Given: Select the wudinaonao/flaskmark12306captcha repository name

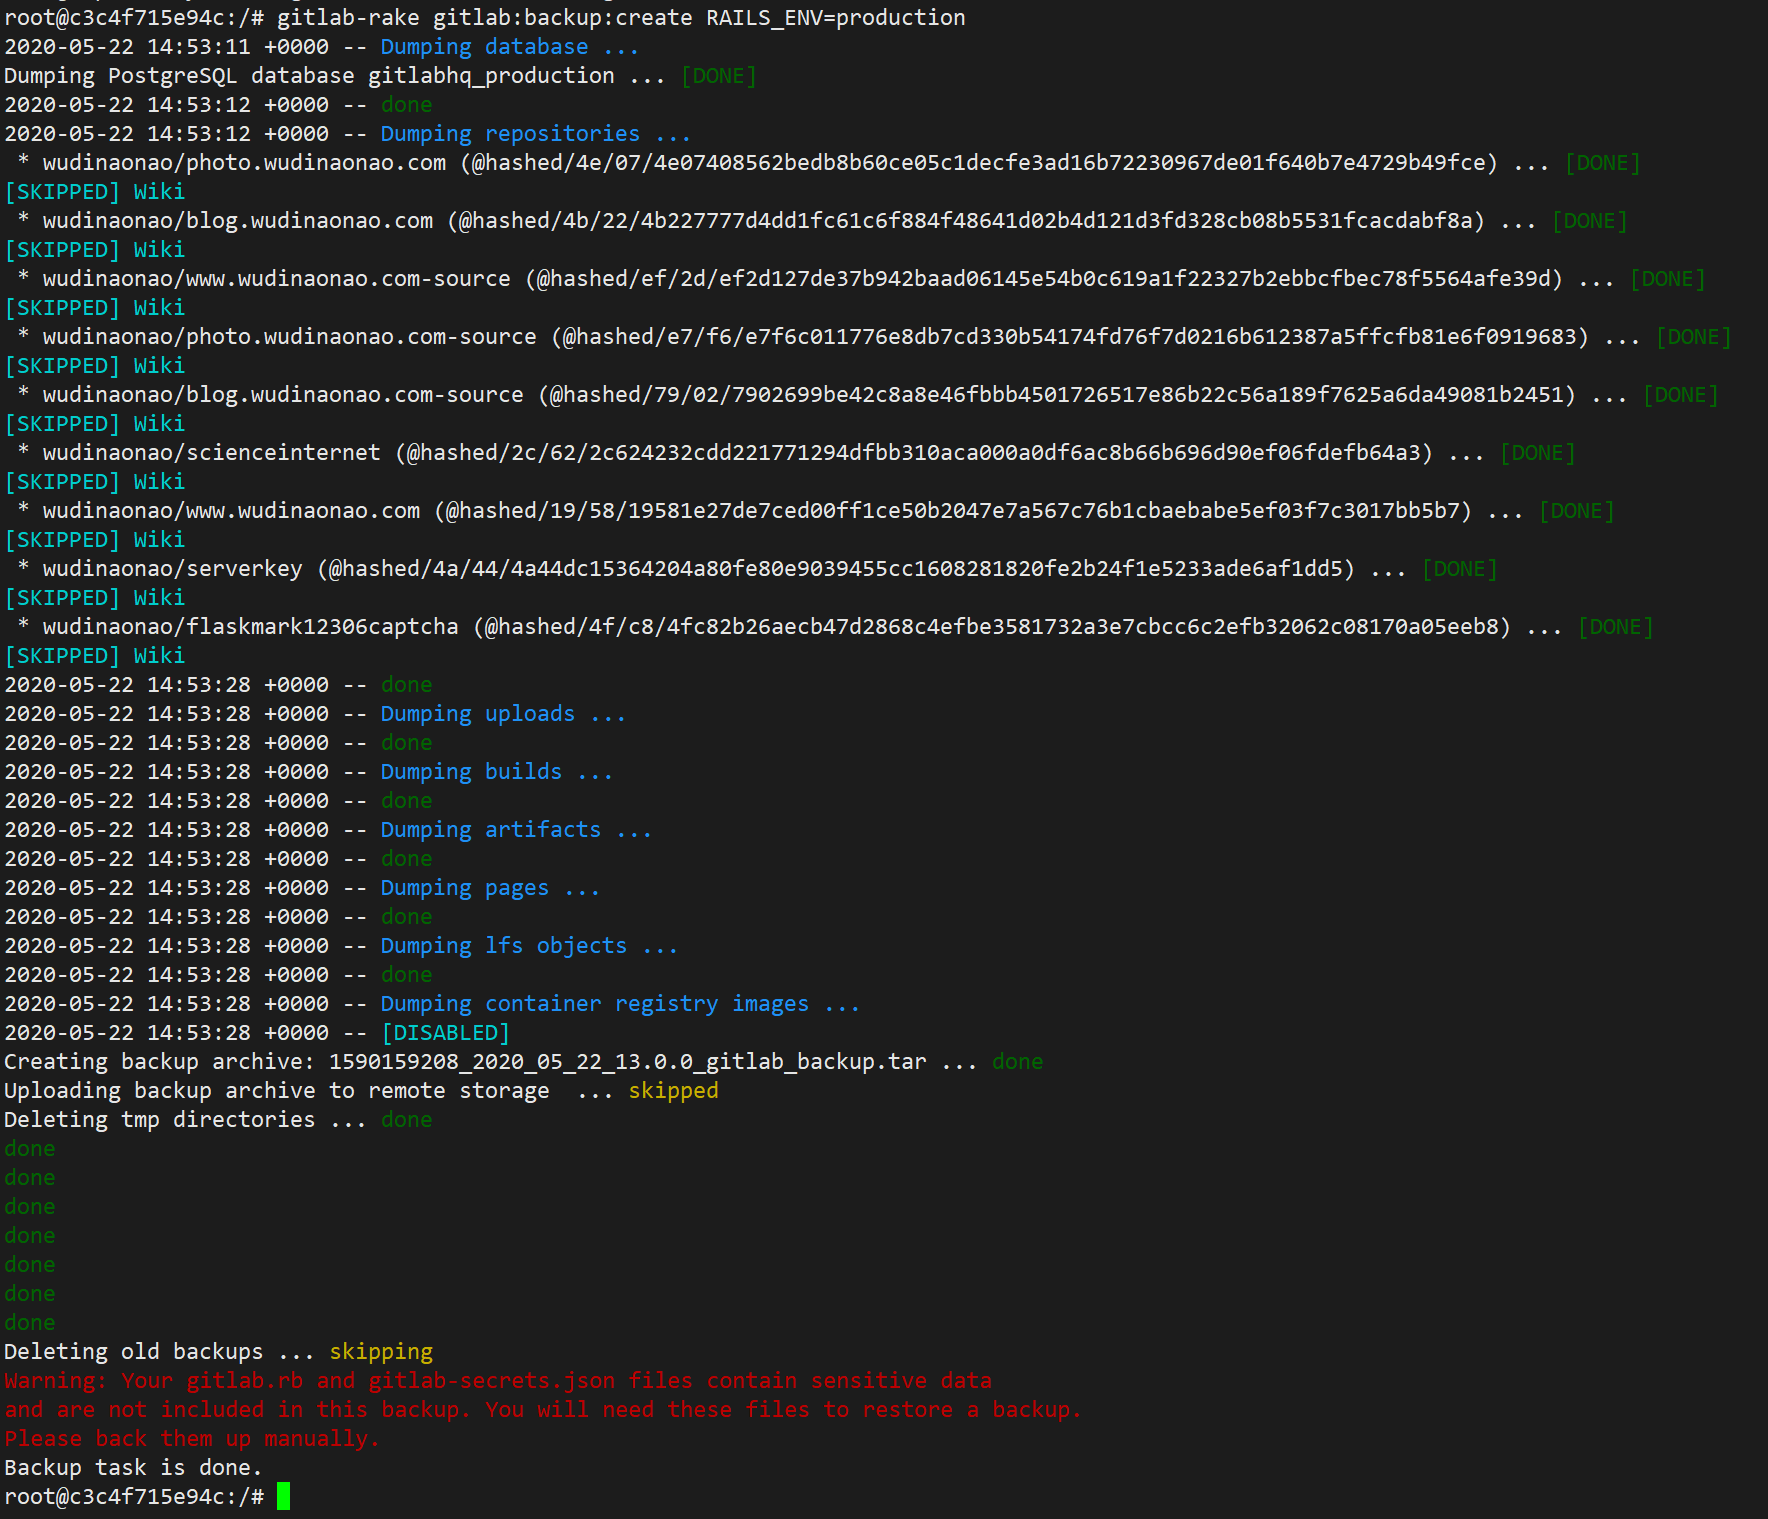Looking at the screenshot, I should coord(250,627).
